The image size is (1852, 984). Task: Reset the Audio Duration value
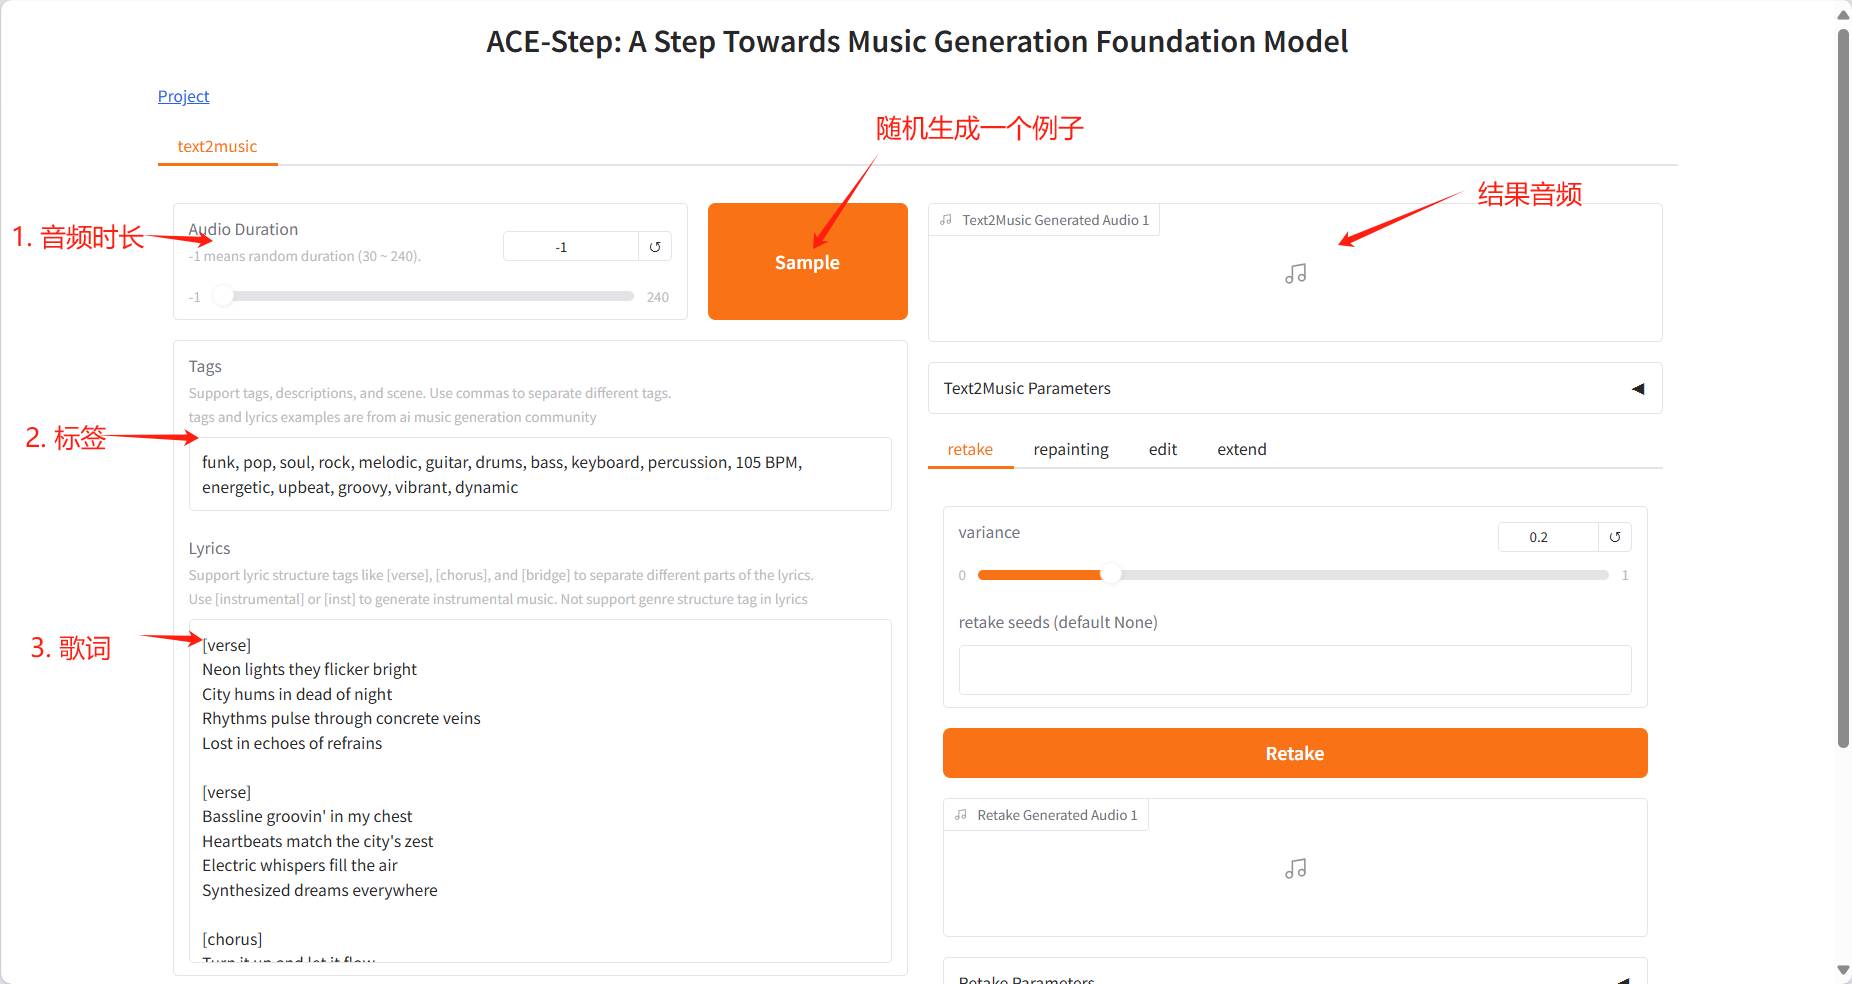point(655,247)
